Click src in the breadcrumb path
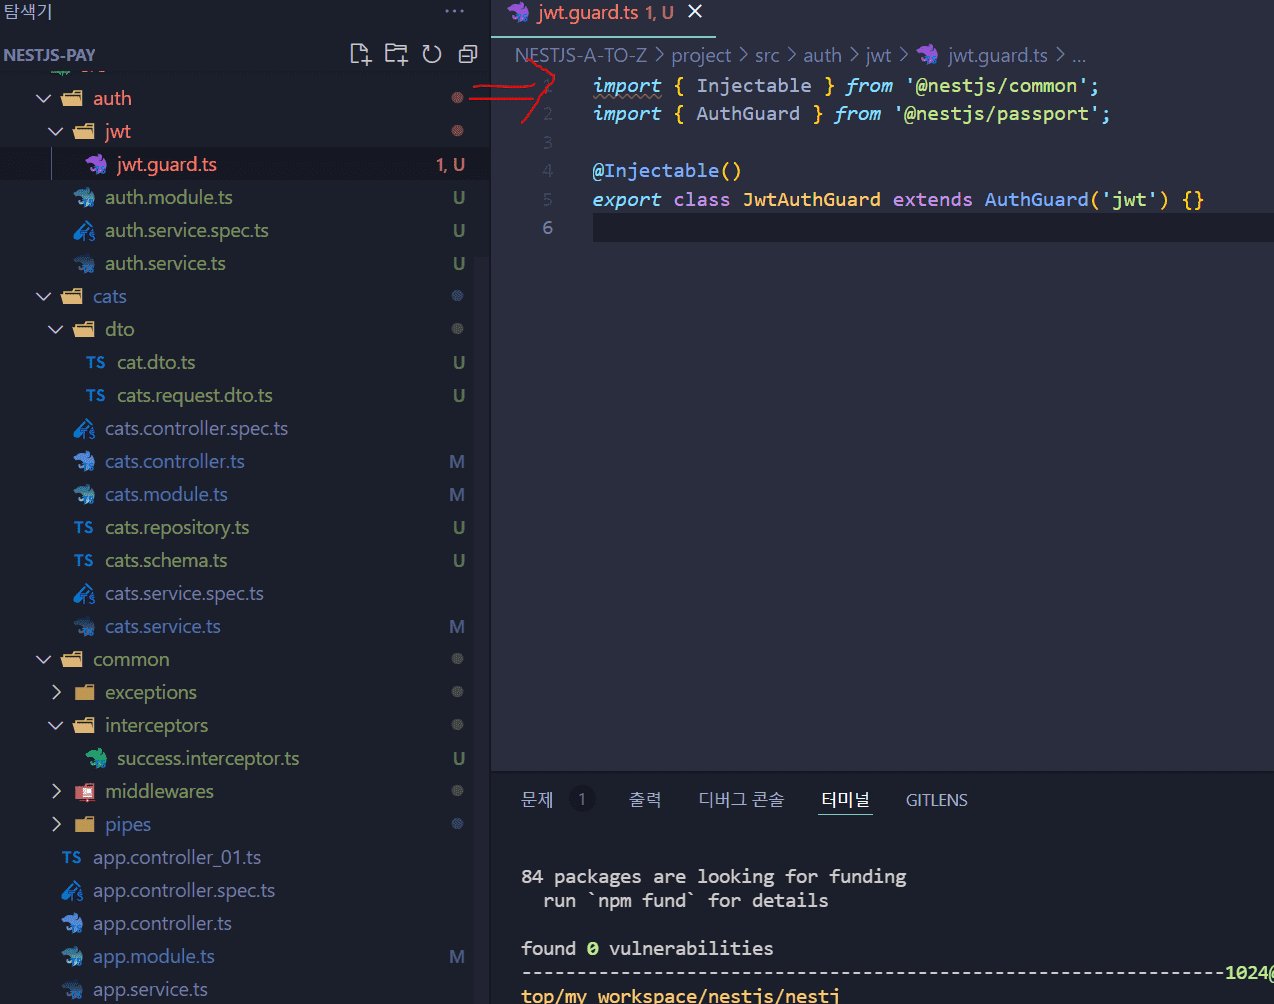1274x1004 pixels. 767,55
